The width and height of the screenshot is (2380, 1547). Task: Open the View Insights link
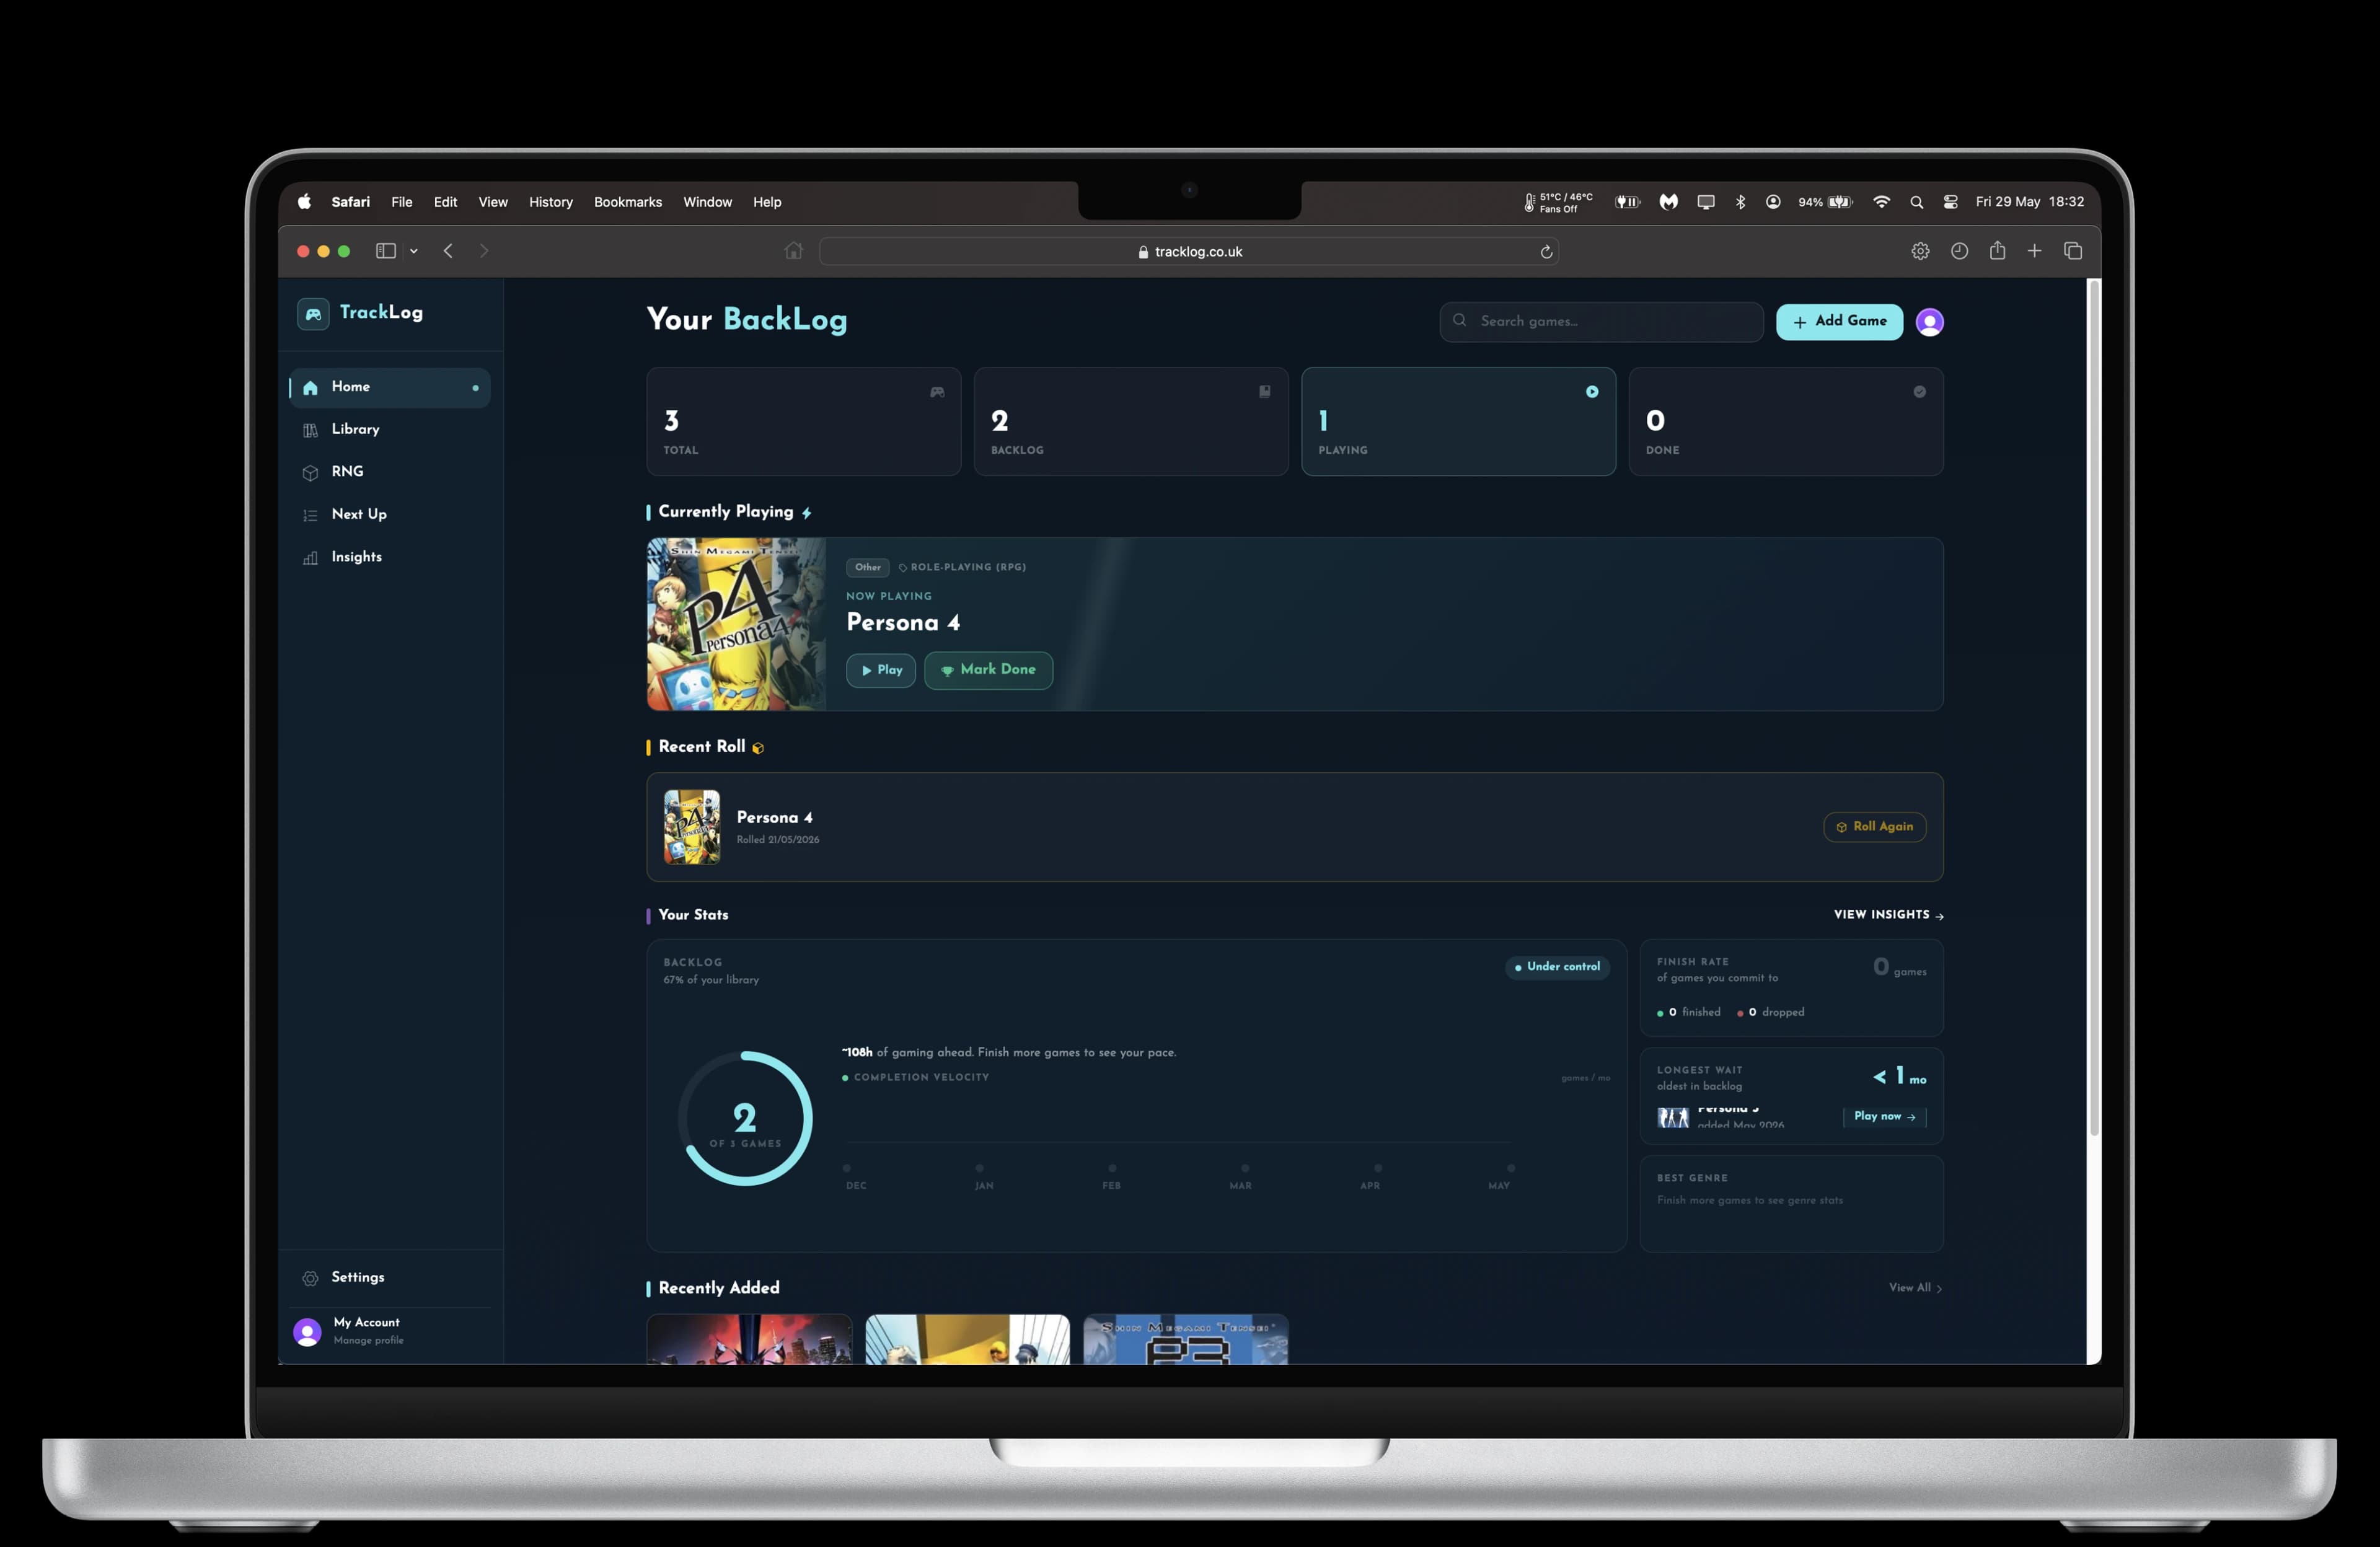1888,915
